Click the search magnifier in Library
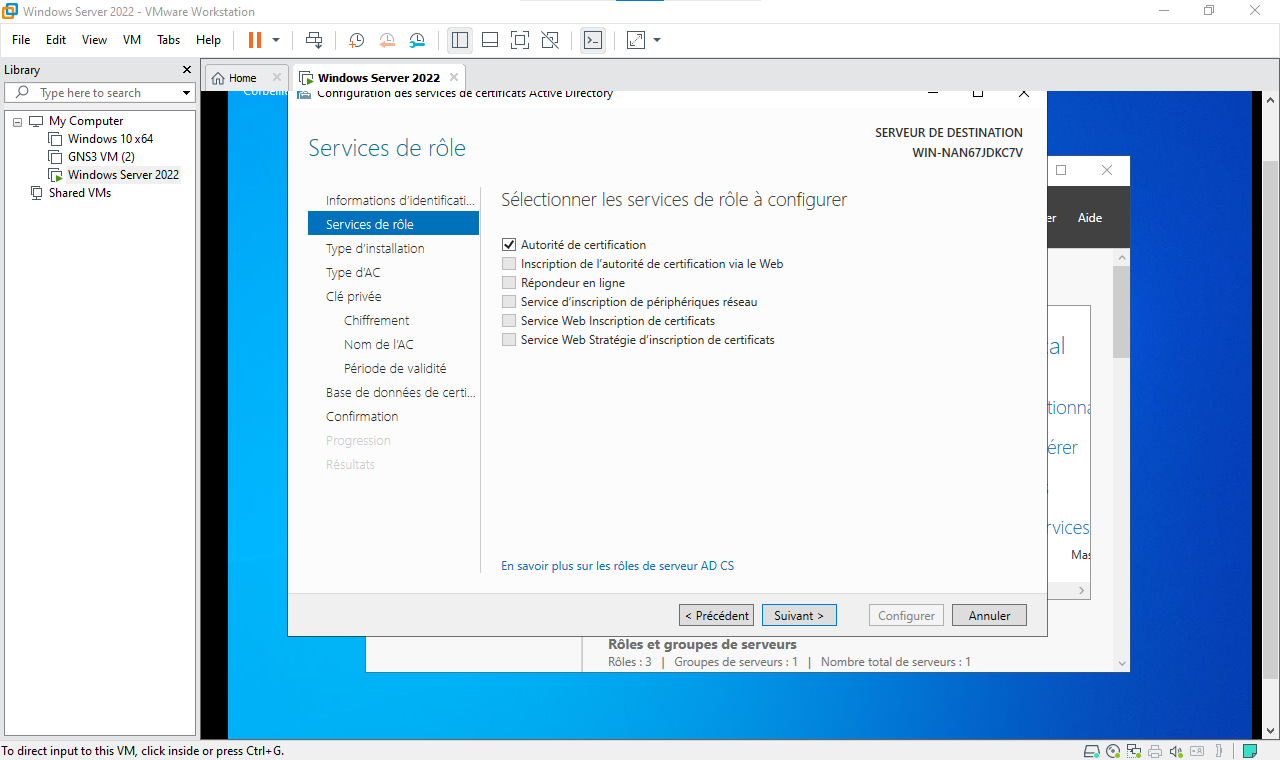1280x760 pixels. 22,92
